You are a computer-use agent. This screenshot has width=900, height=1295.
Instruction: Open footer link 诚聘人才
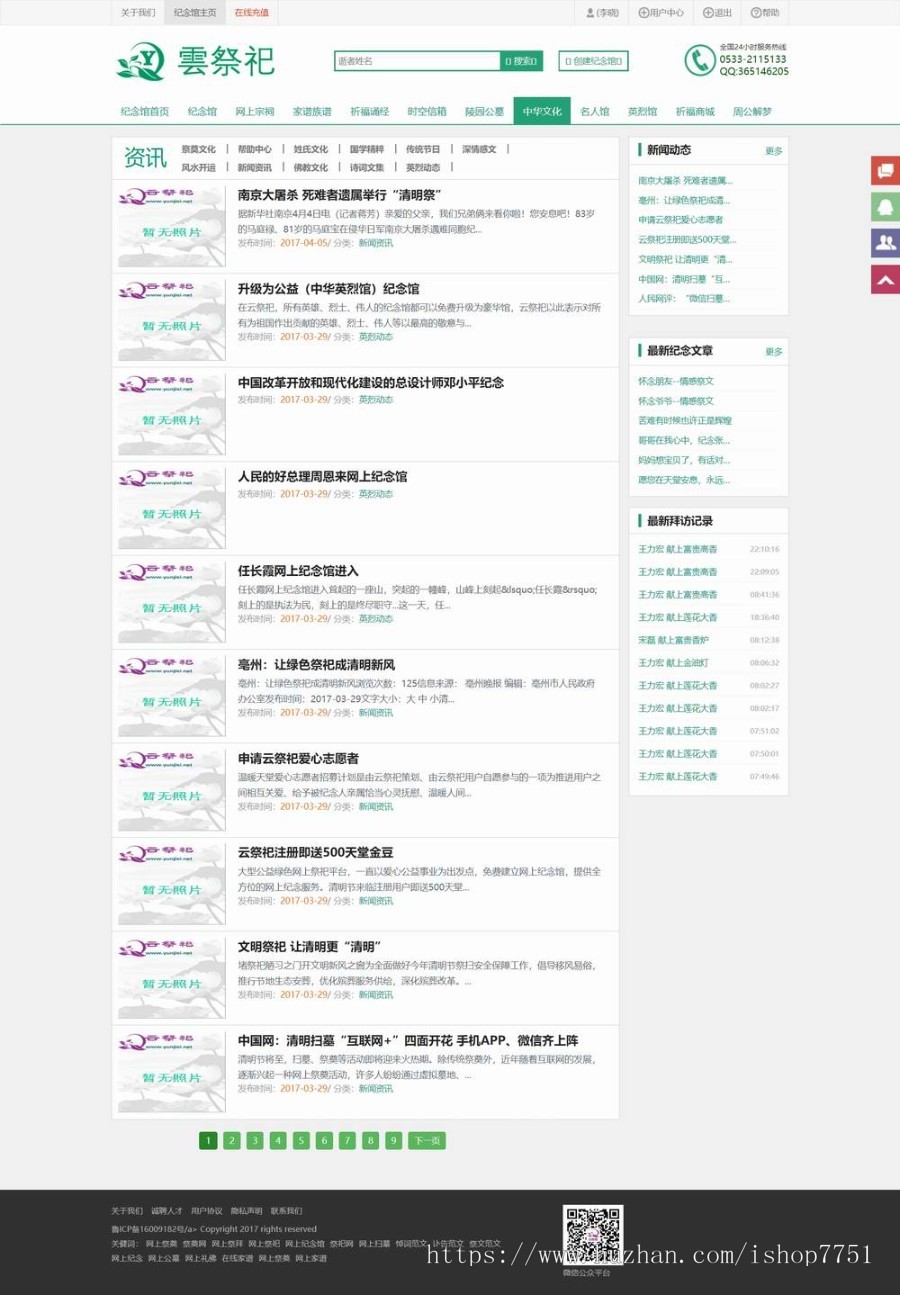coord(167,1211)
